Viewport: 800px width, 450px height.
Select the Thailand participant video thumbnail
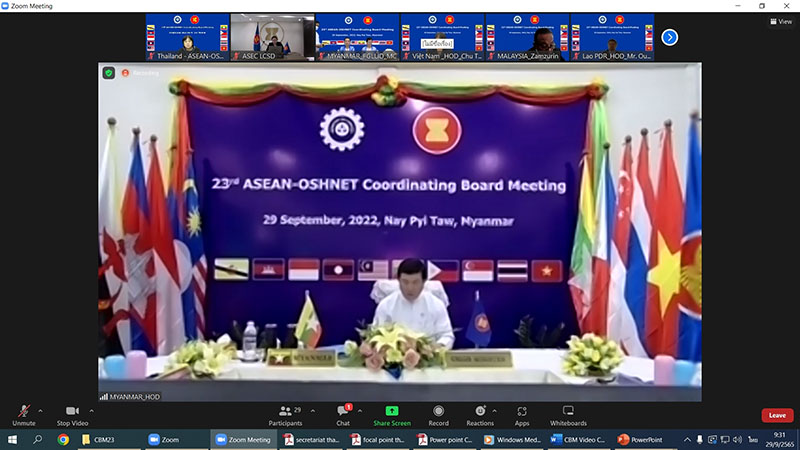point(186,37)
